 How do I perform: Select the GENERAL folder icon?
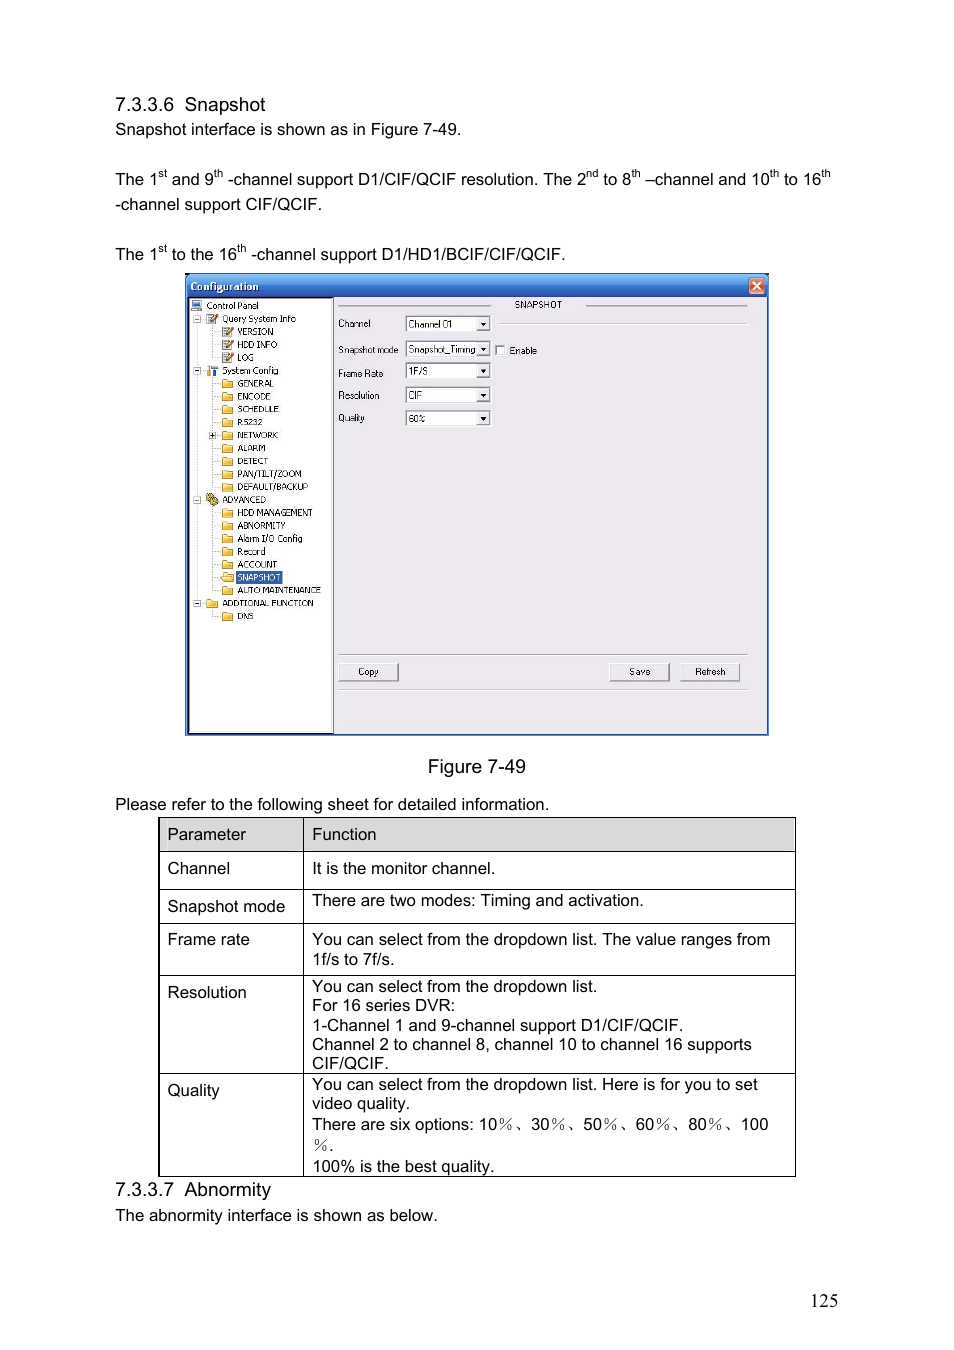pyautogui.click(x=227, y=384)
